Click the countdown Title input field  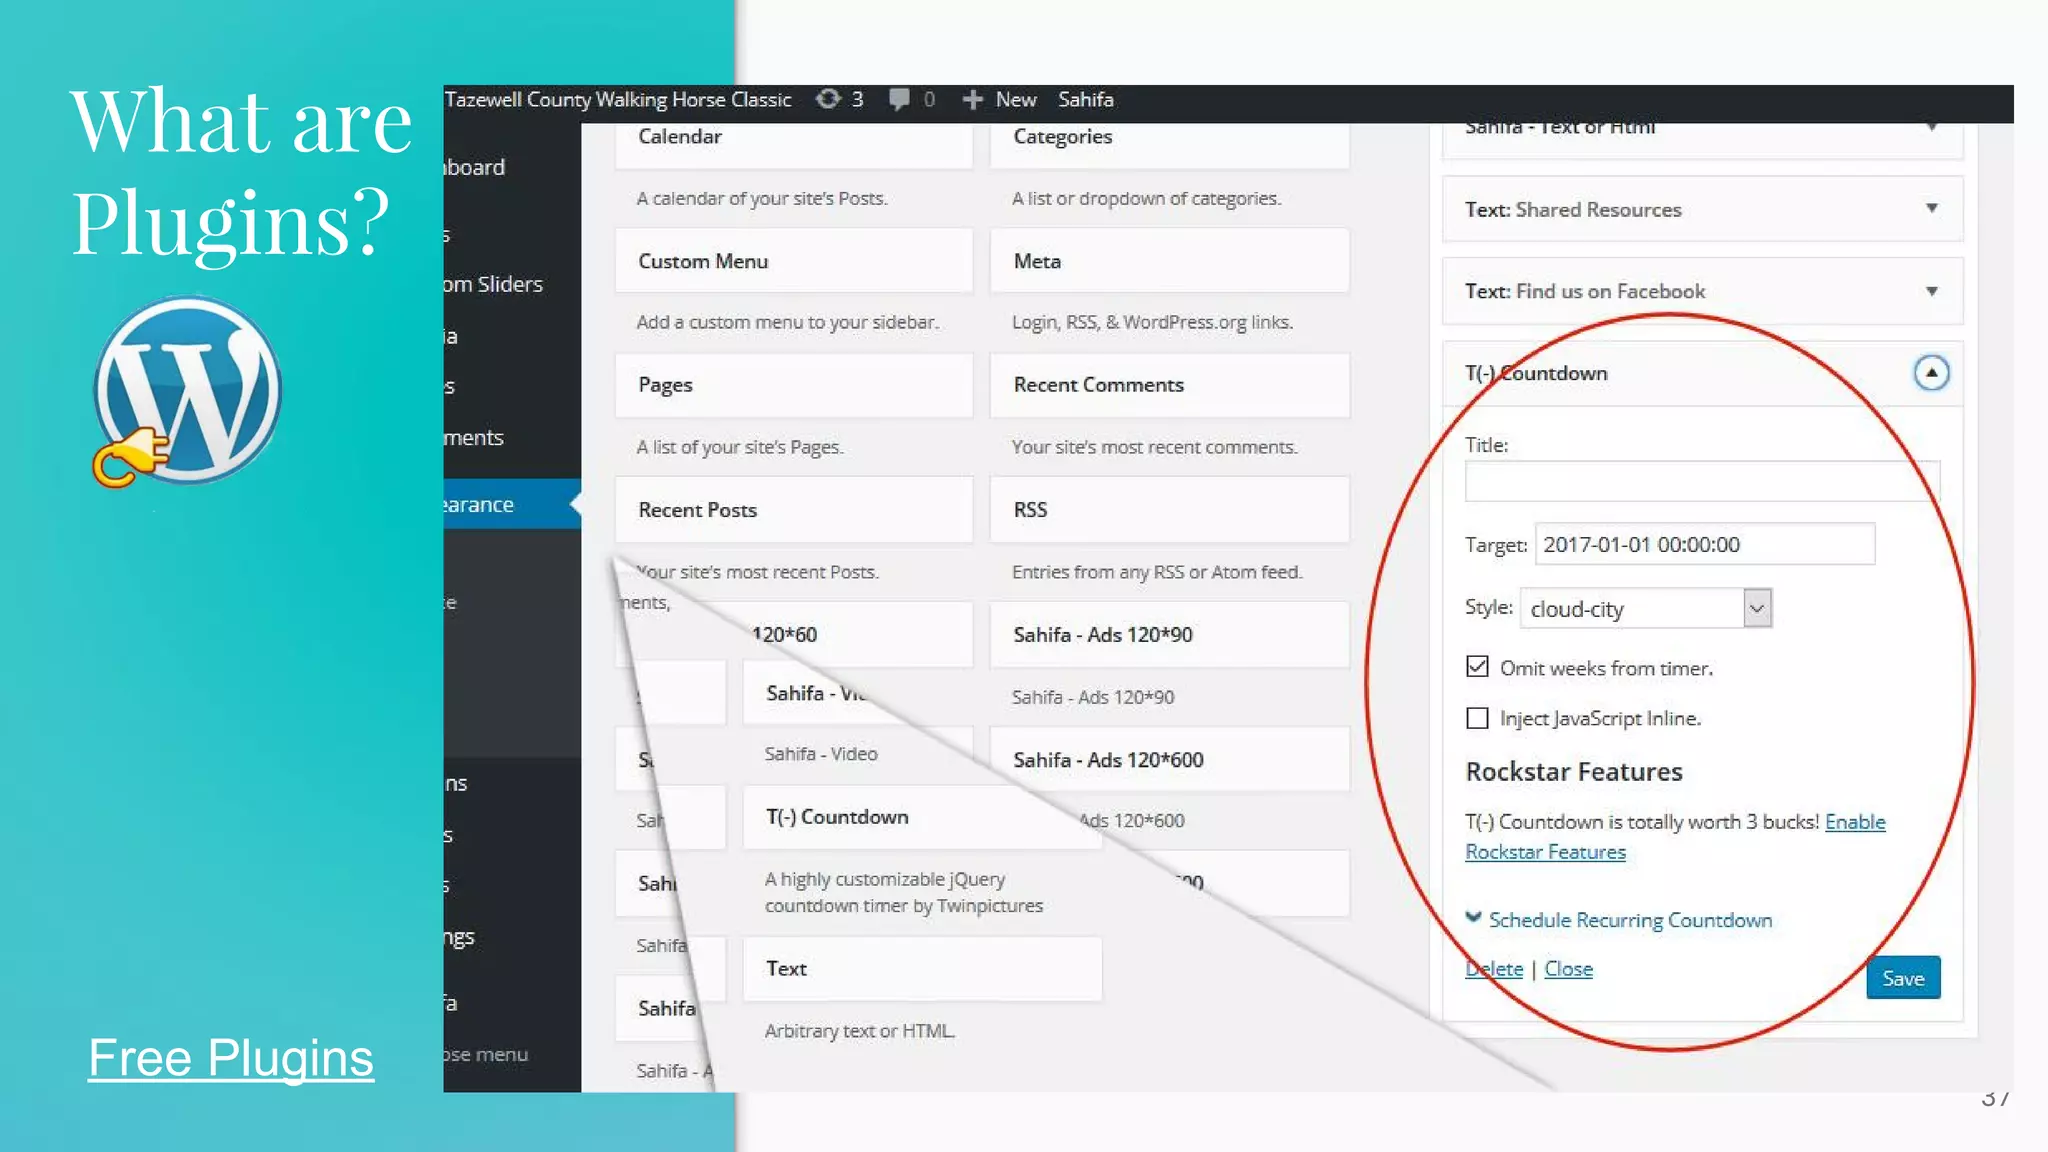(1700, 482)
